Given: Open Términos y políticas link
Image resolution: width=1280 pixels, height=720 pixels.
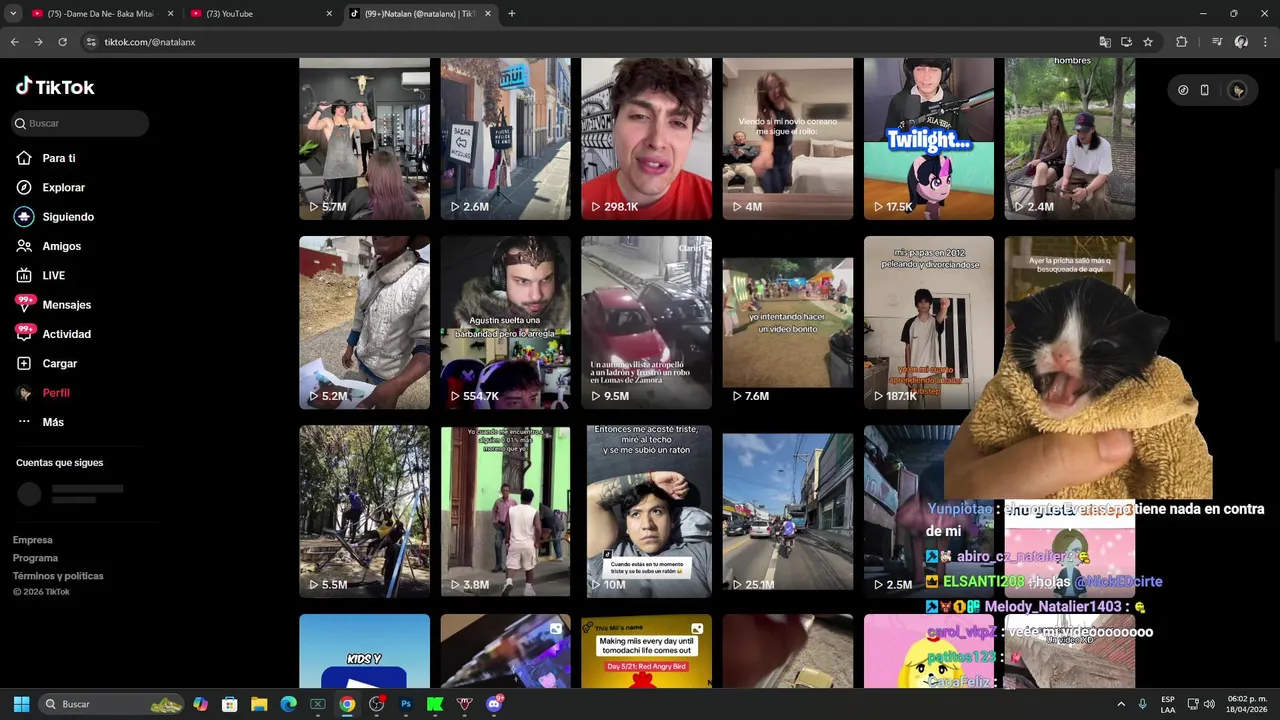Looking at the screenshot, I should [58, 576].
